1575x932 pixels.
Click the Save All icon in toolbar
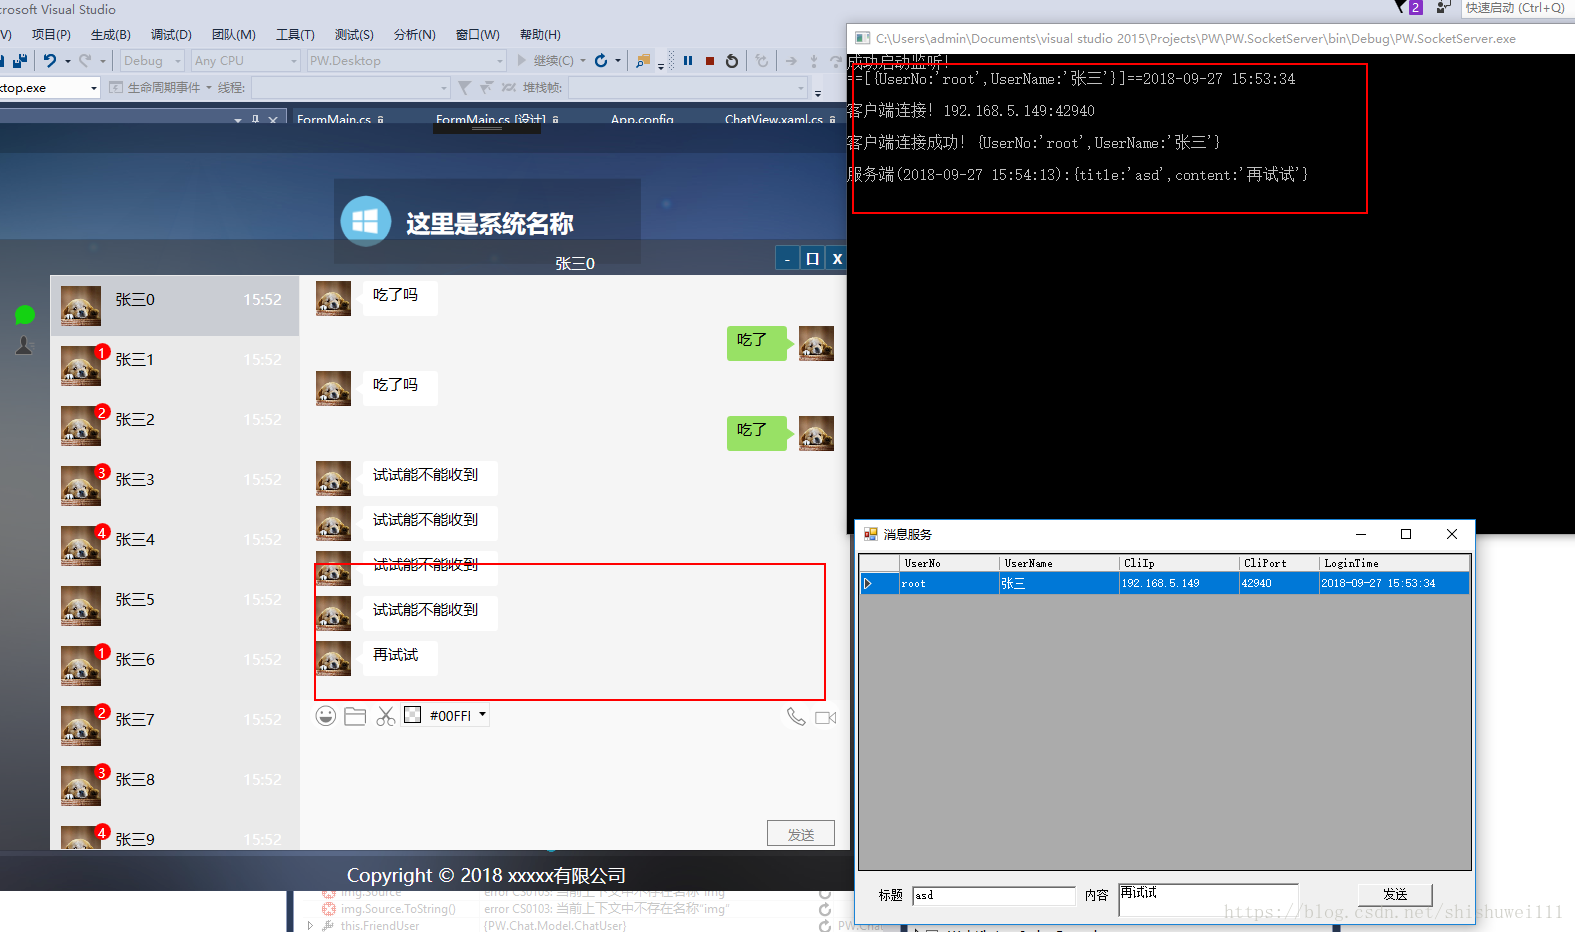(x=20, y=61)
